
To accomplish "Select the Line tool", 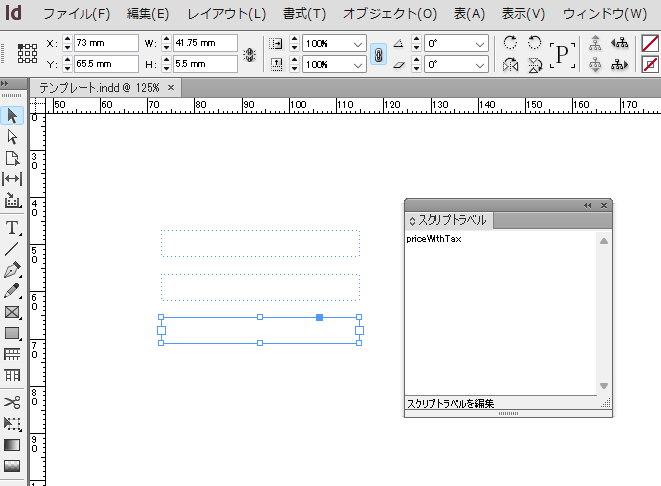I will tap(13, 249).
